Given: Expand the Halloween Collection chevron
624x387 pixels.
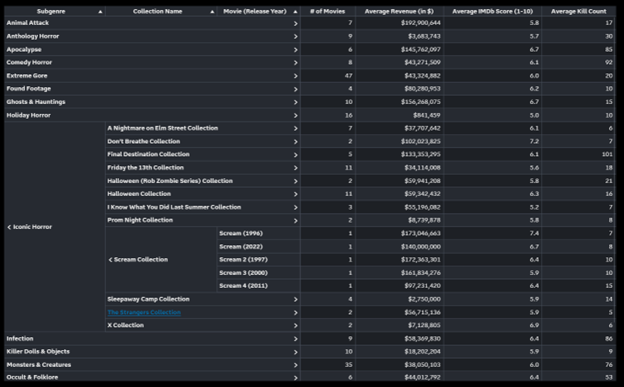Looking at the screenshot, I should [295, 194].
